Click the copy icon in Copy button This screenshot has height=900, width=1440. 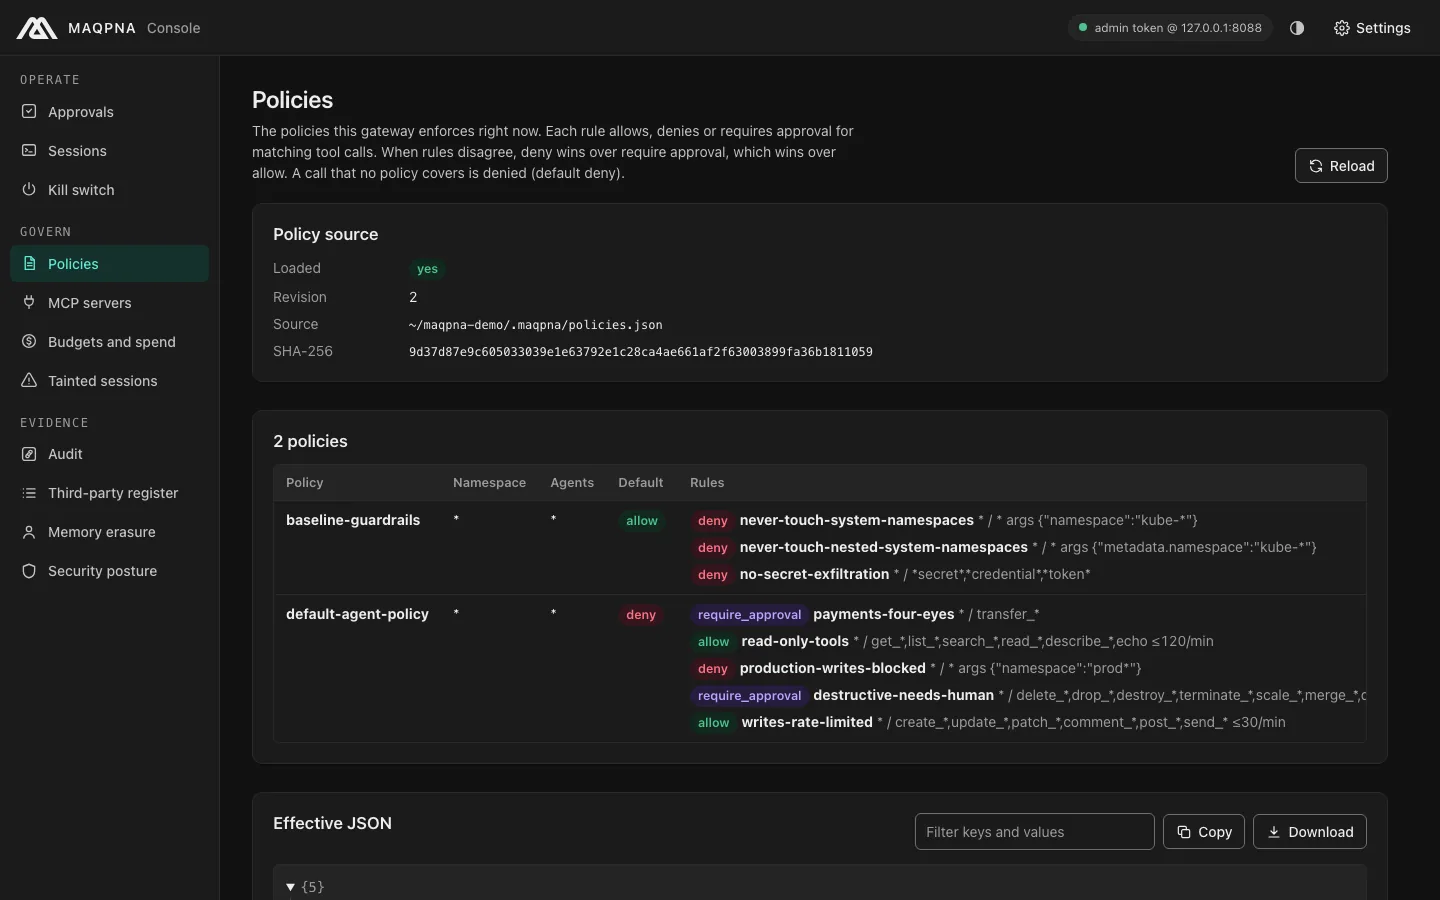tap(1184, 832)
